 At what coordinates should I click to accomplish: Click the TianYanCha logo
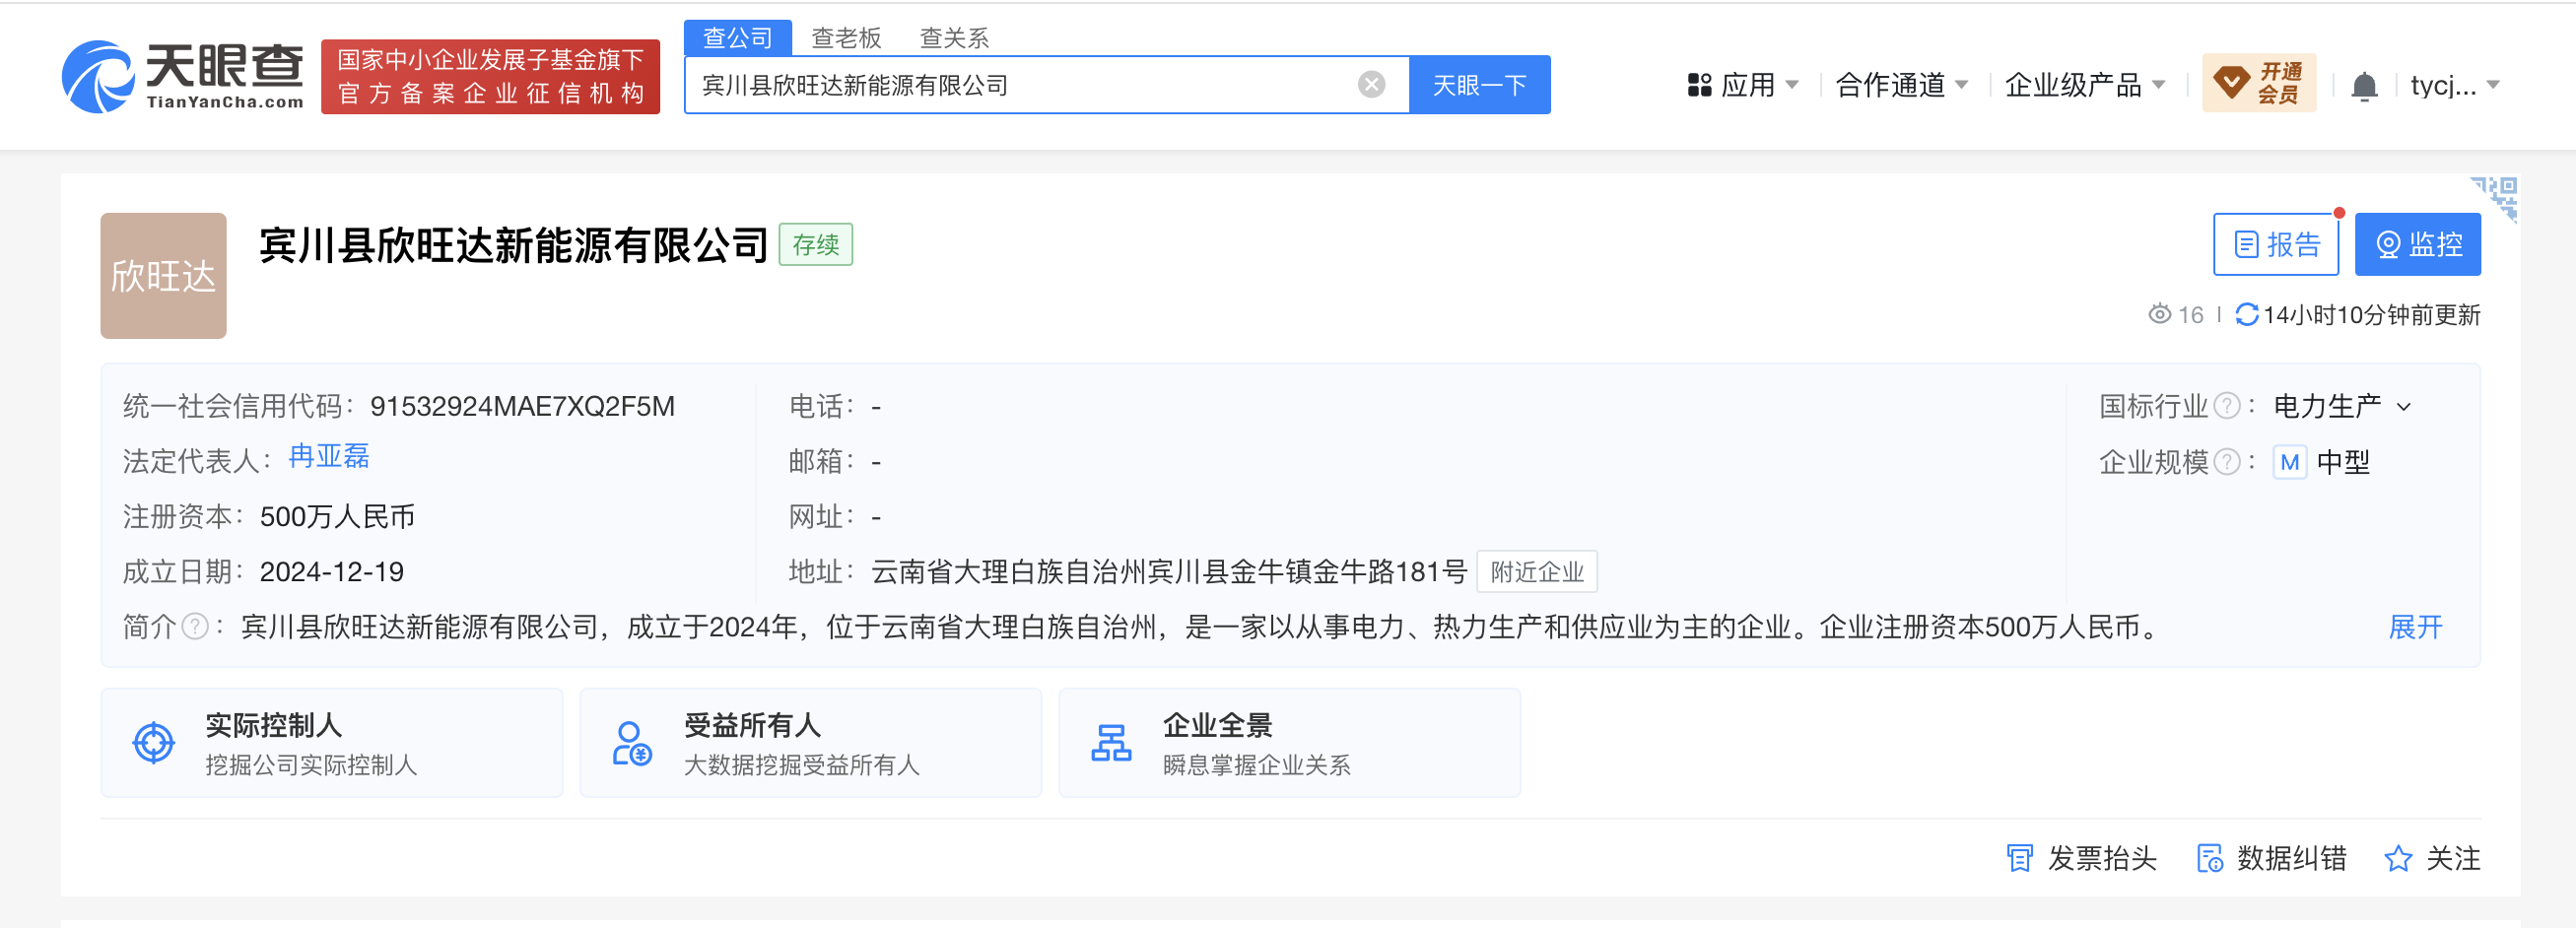[x=183, y=77]
